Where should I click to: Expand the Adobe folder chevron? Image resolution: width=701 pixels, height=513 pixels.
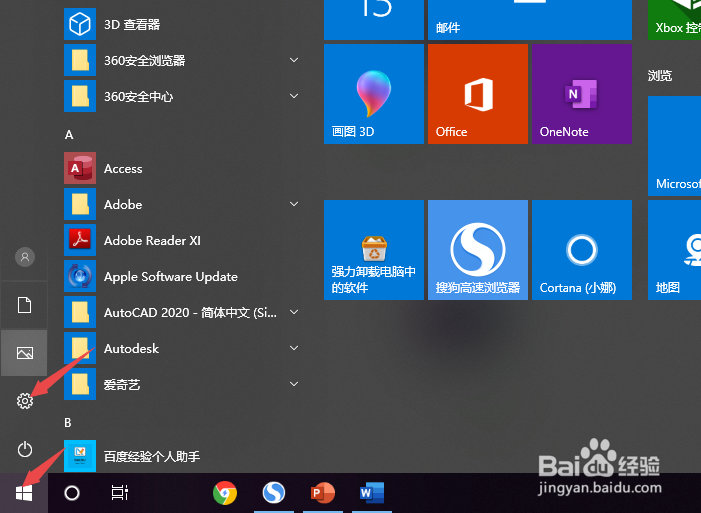point(294,204)
